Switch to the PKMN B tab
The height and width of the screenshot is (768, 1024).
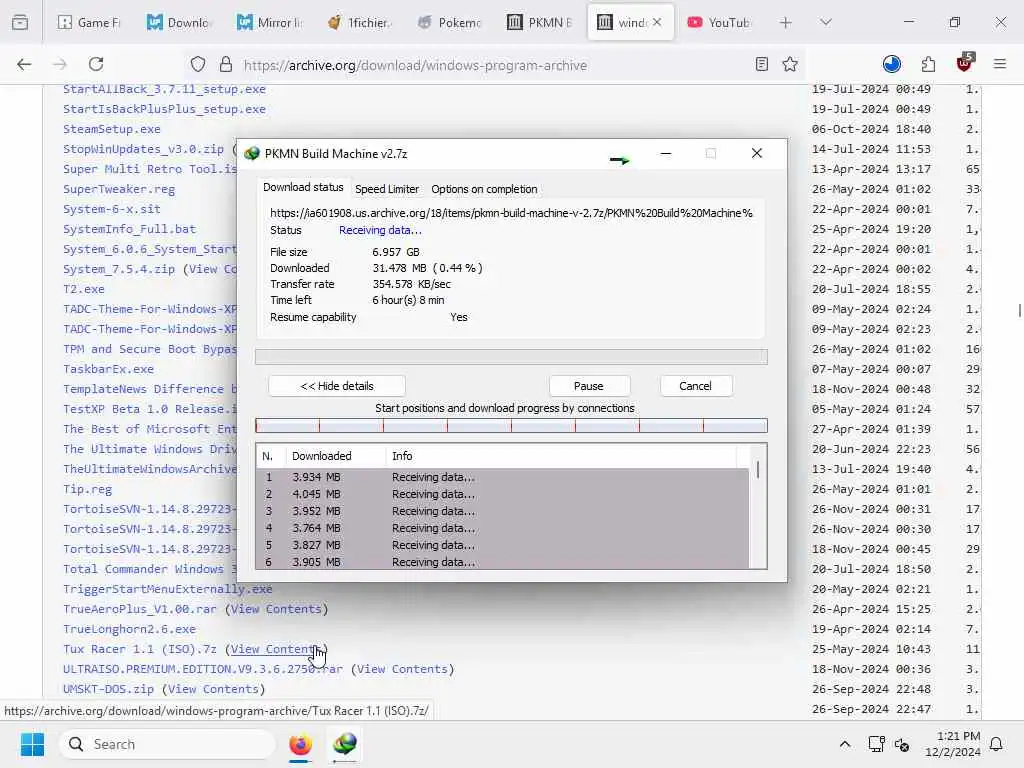click(x=539, y=22)
